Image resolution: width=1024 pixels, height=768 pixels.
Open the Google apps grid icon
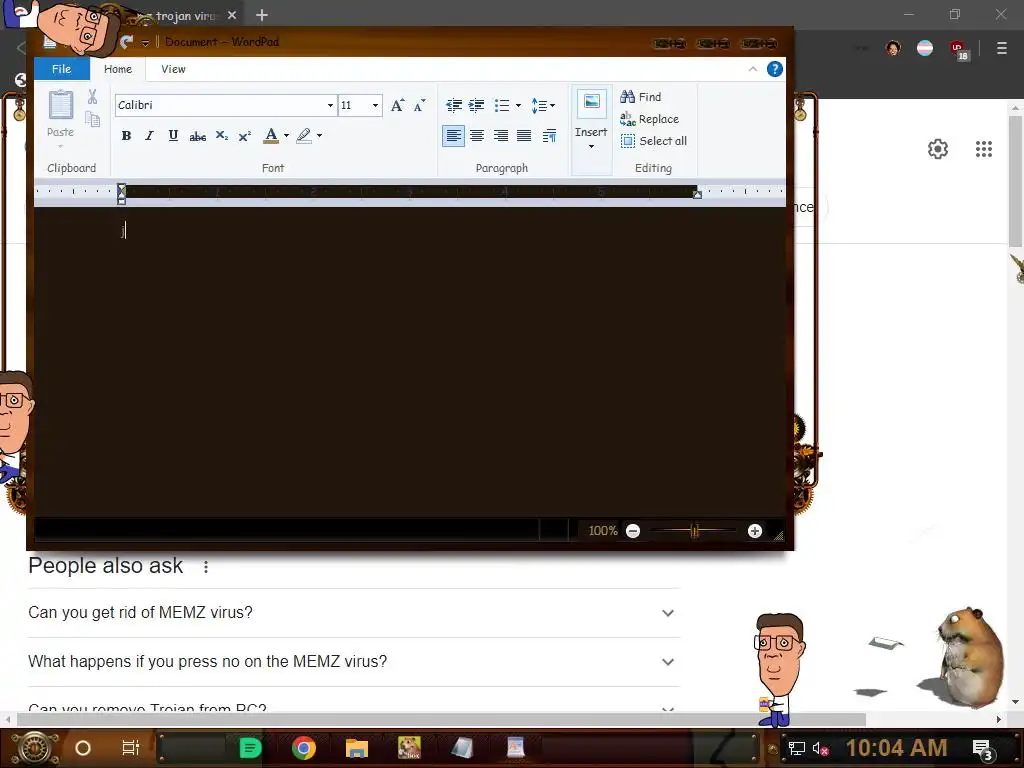pyautogui.click(x=984, y=149)
